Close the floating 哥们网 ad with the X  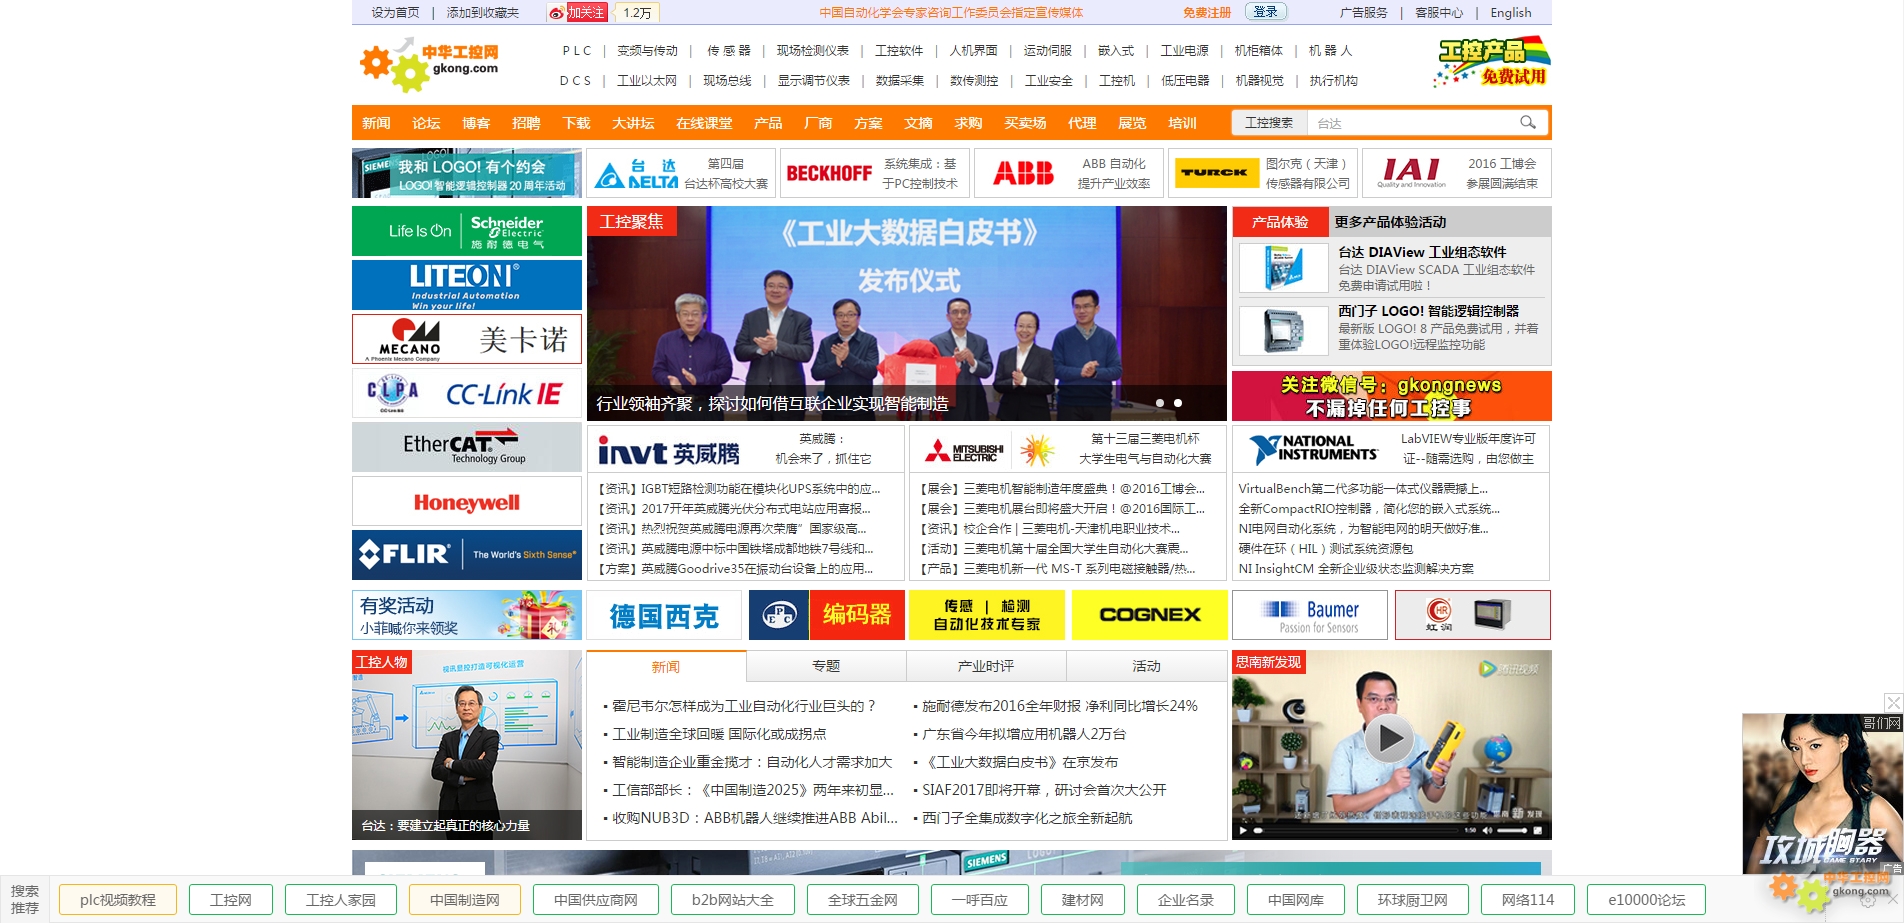pyautogui.click(x=1893, y=703)
